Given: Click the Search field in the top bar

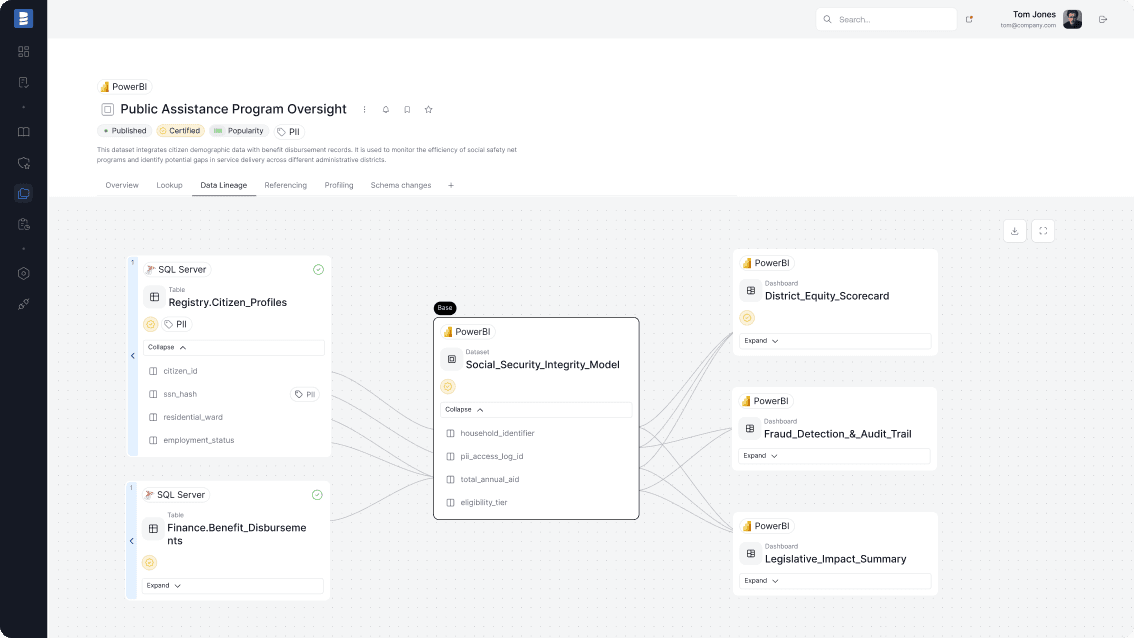Looking at the screenshot, I should click(886, 19).
